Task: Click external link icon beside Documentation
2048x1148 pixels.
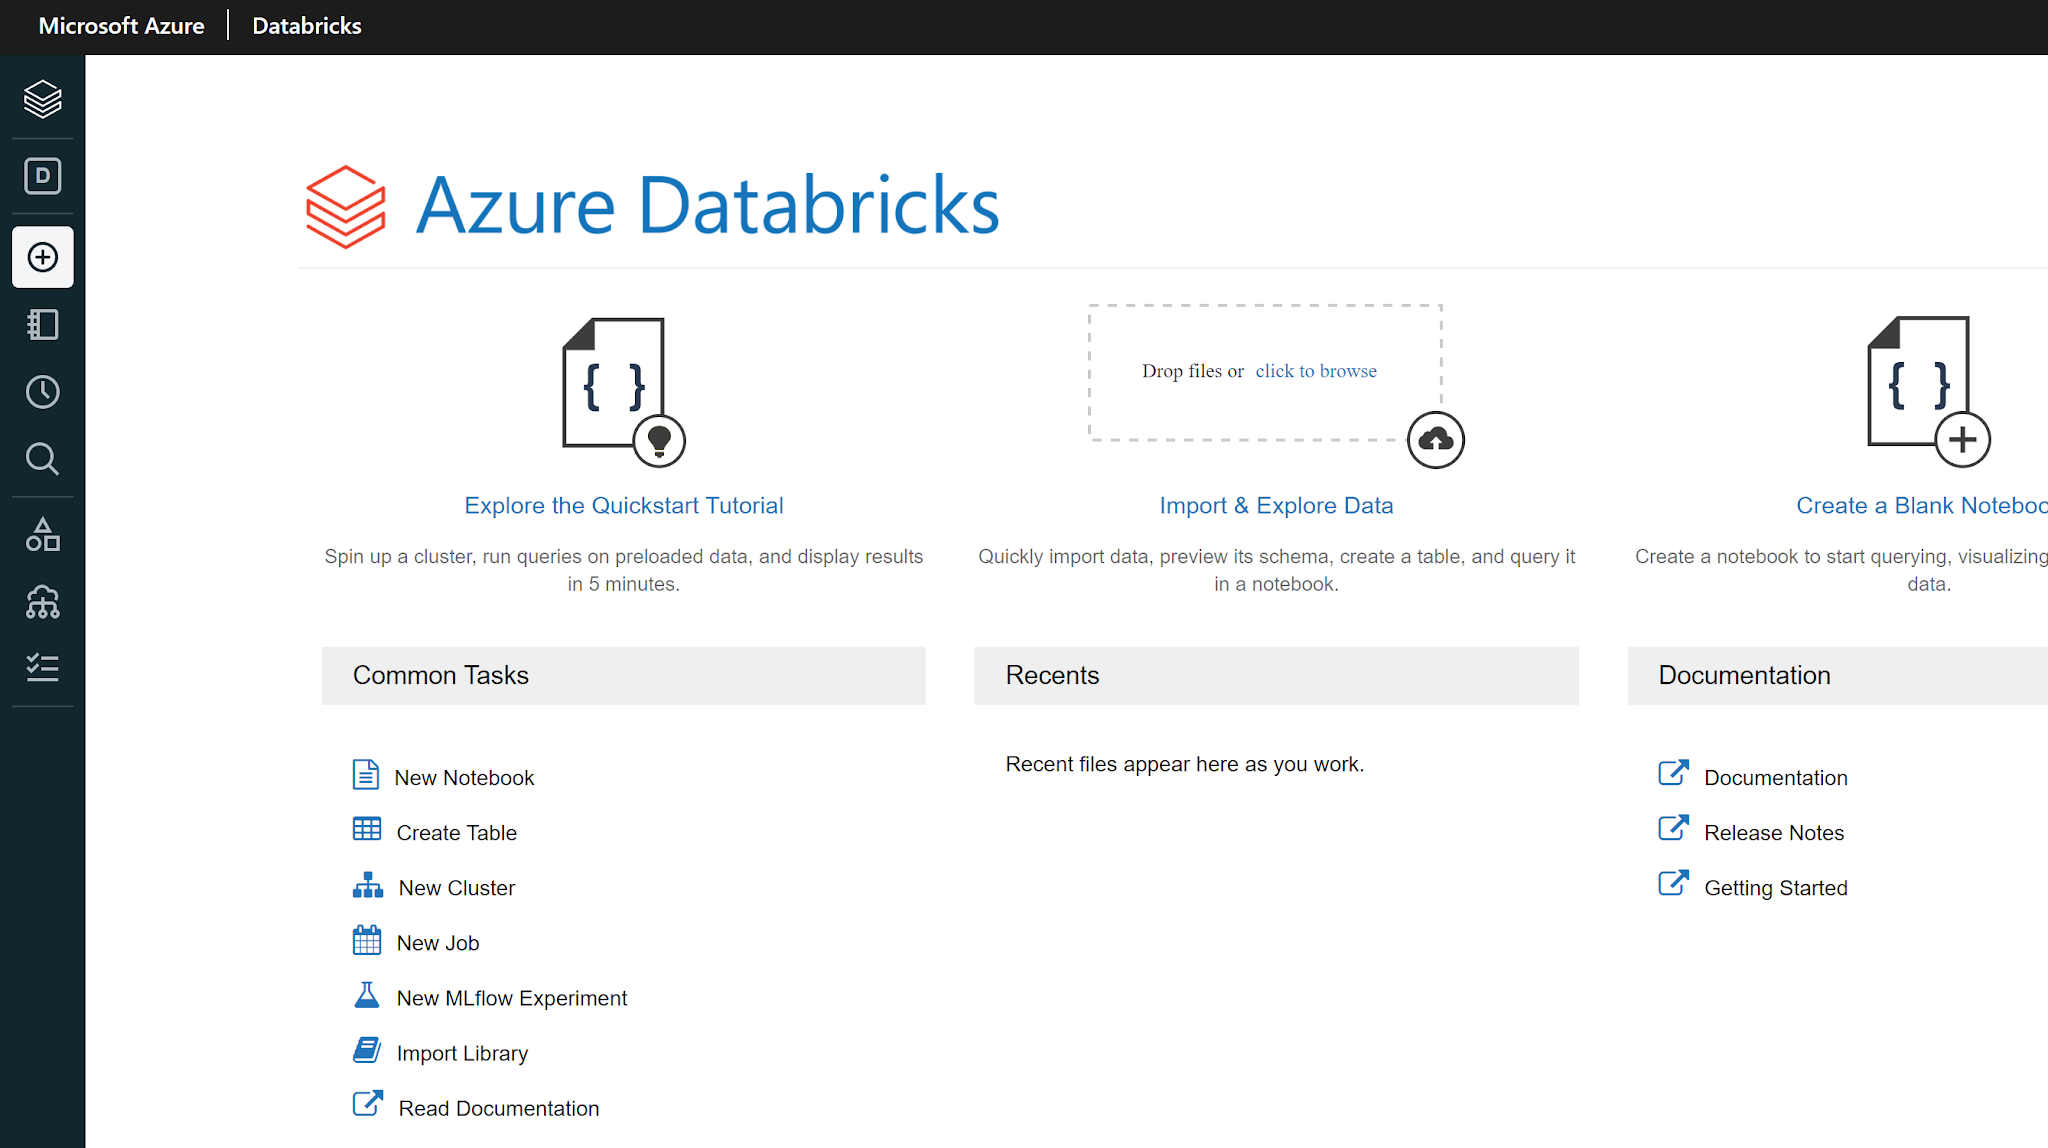Action: pos(1674,773)
